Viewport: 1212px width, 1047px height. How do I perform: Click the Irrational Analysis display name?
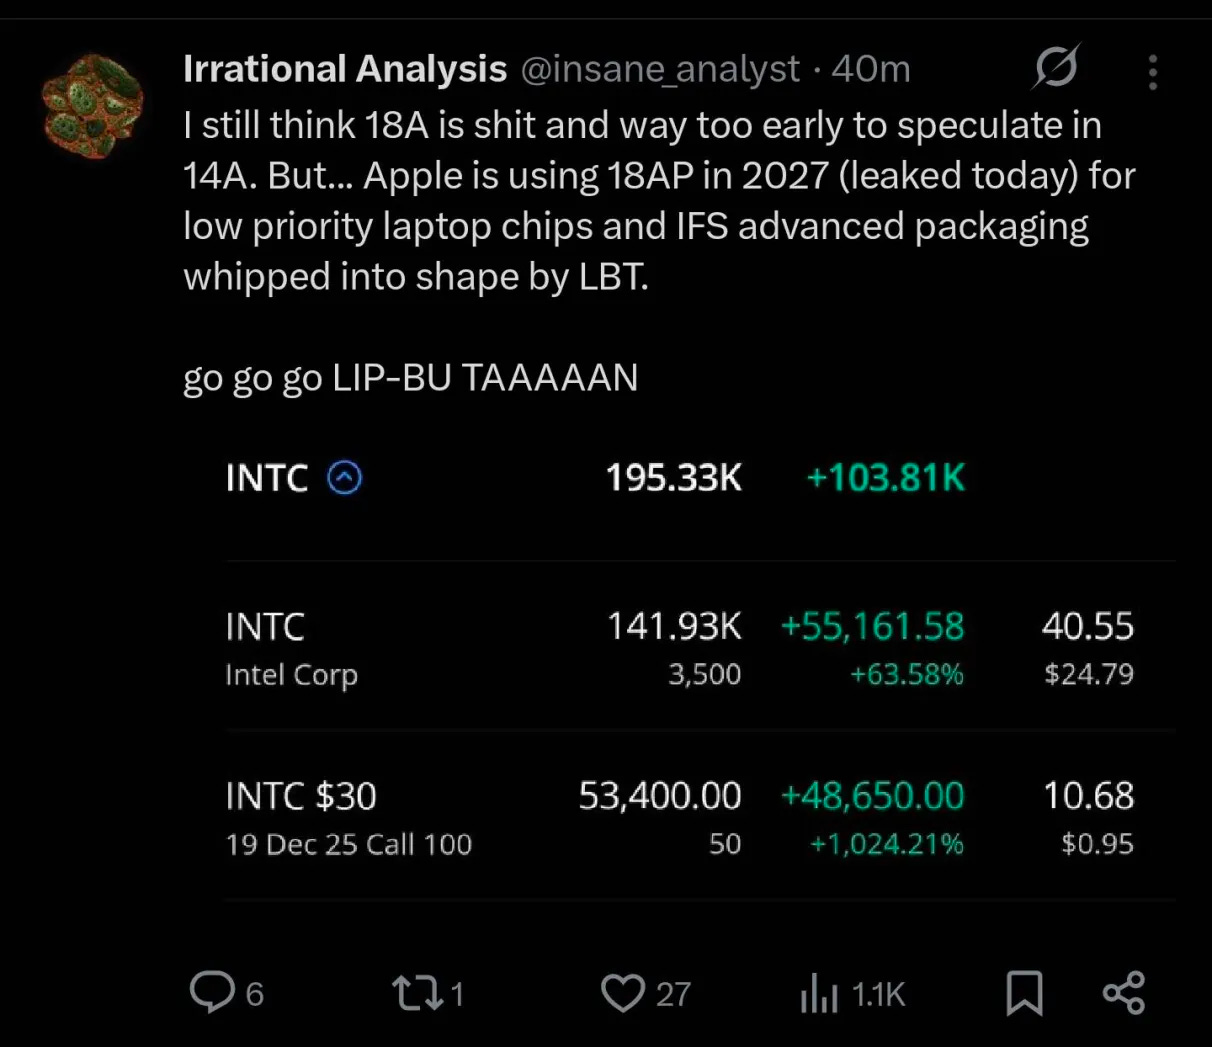click(x=345, y=69)
